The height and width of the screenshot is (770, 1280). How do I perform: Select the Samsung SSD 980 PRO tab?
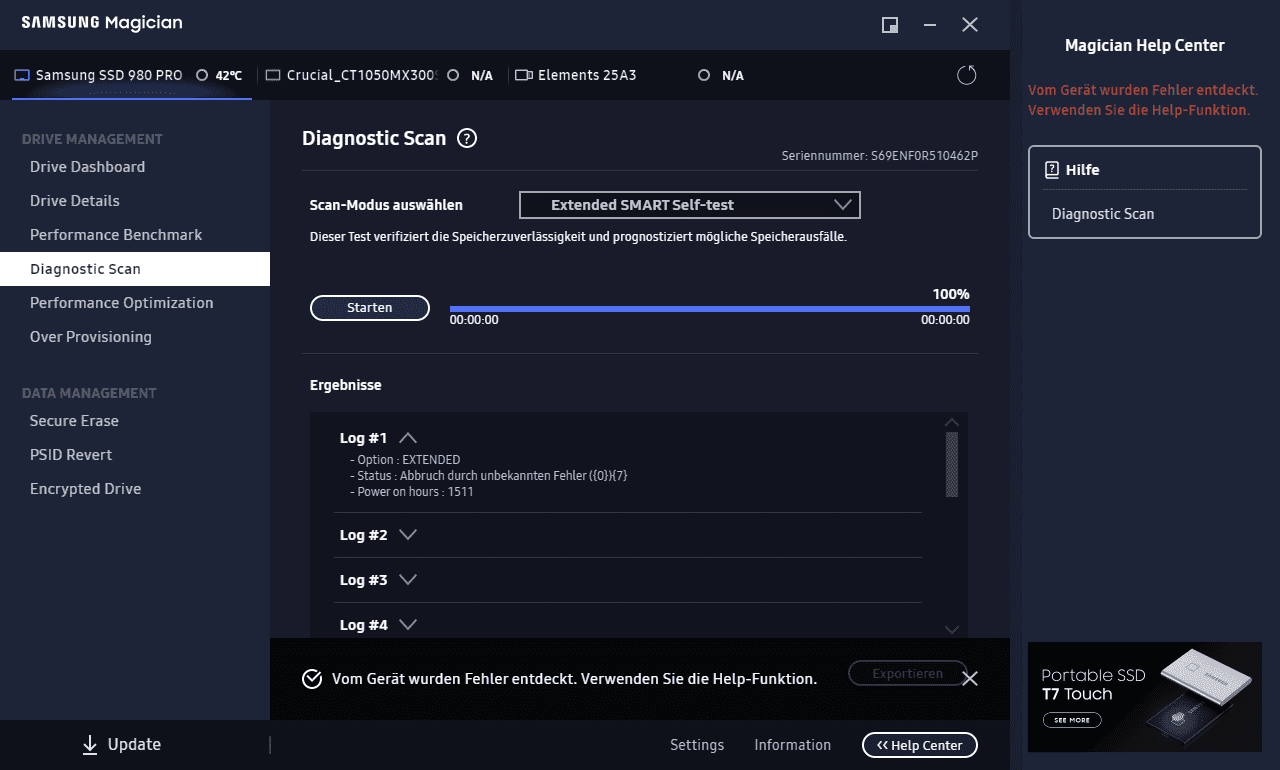(x=108, y=75)
